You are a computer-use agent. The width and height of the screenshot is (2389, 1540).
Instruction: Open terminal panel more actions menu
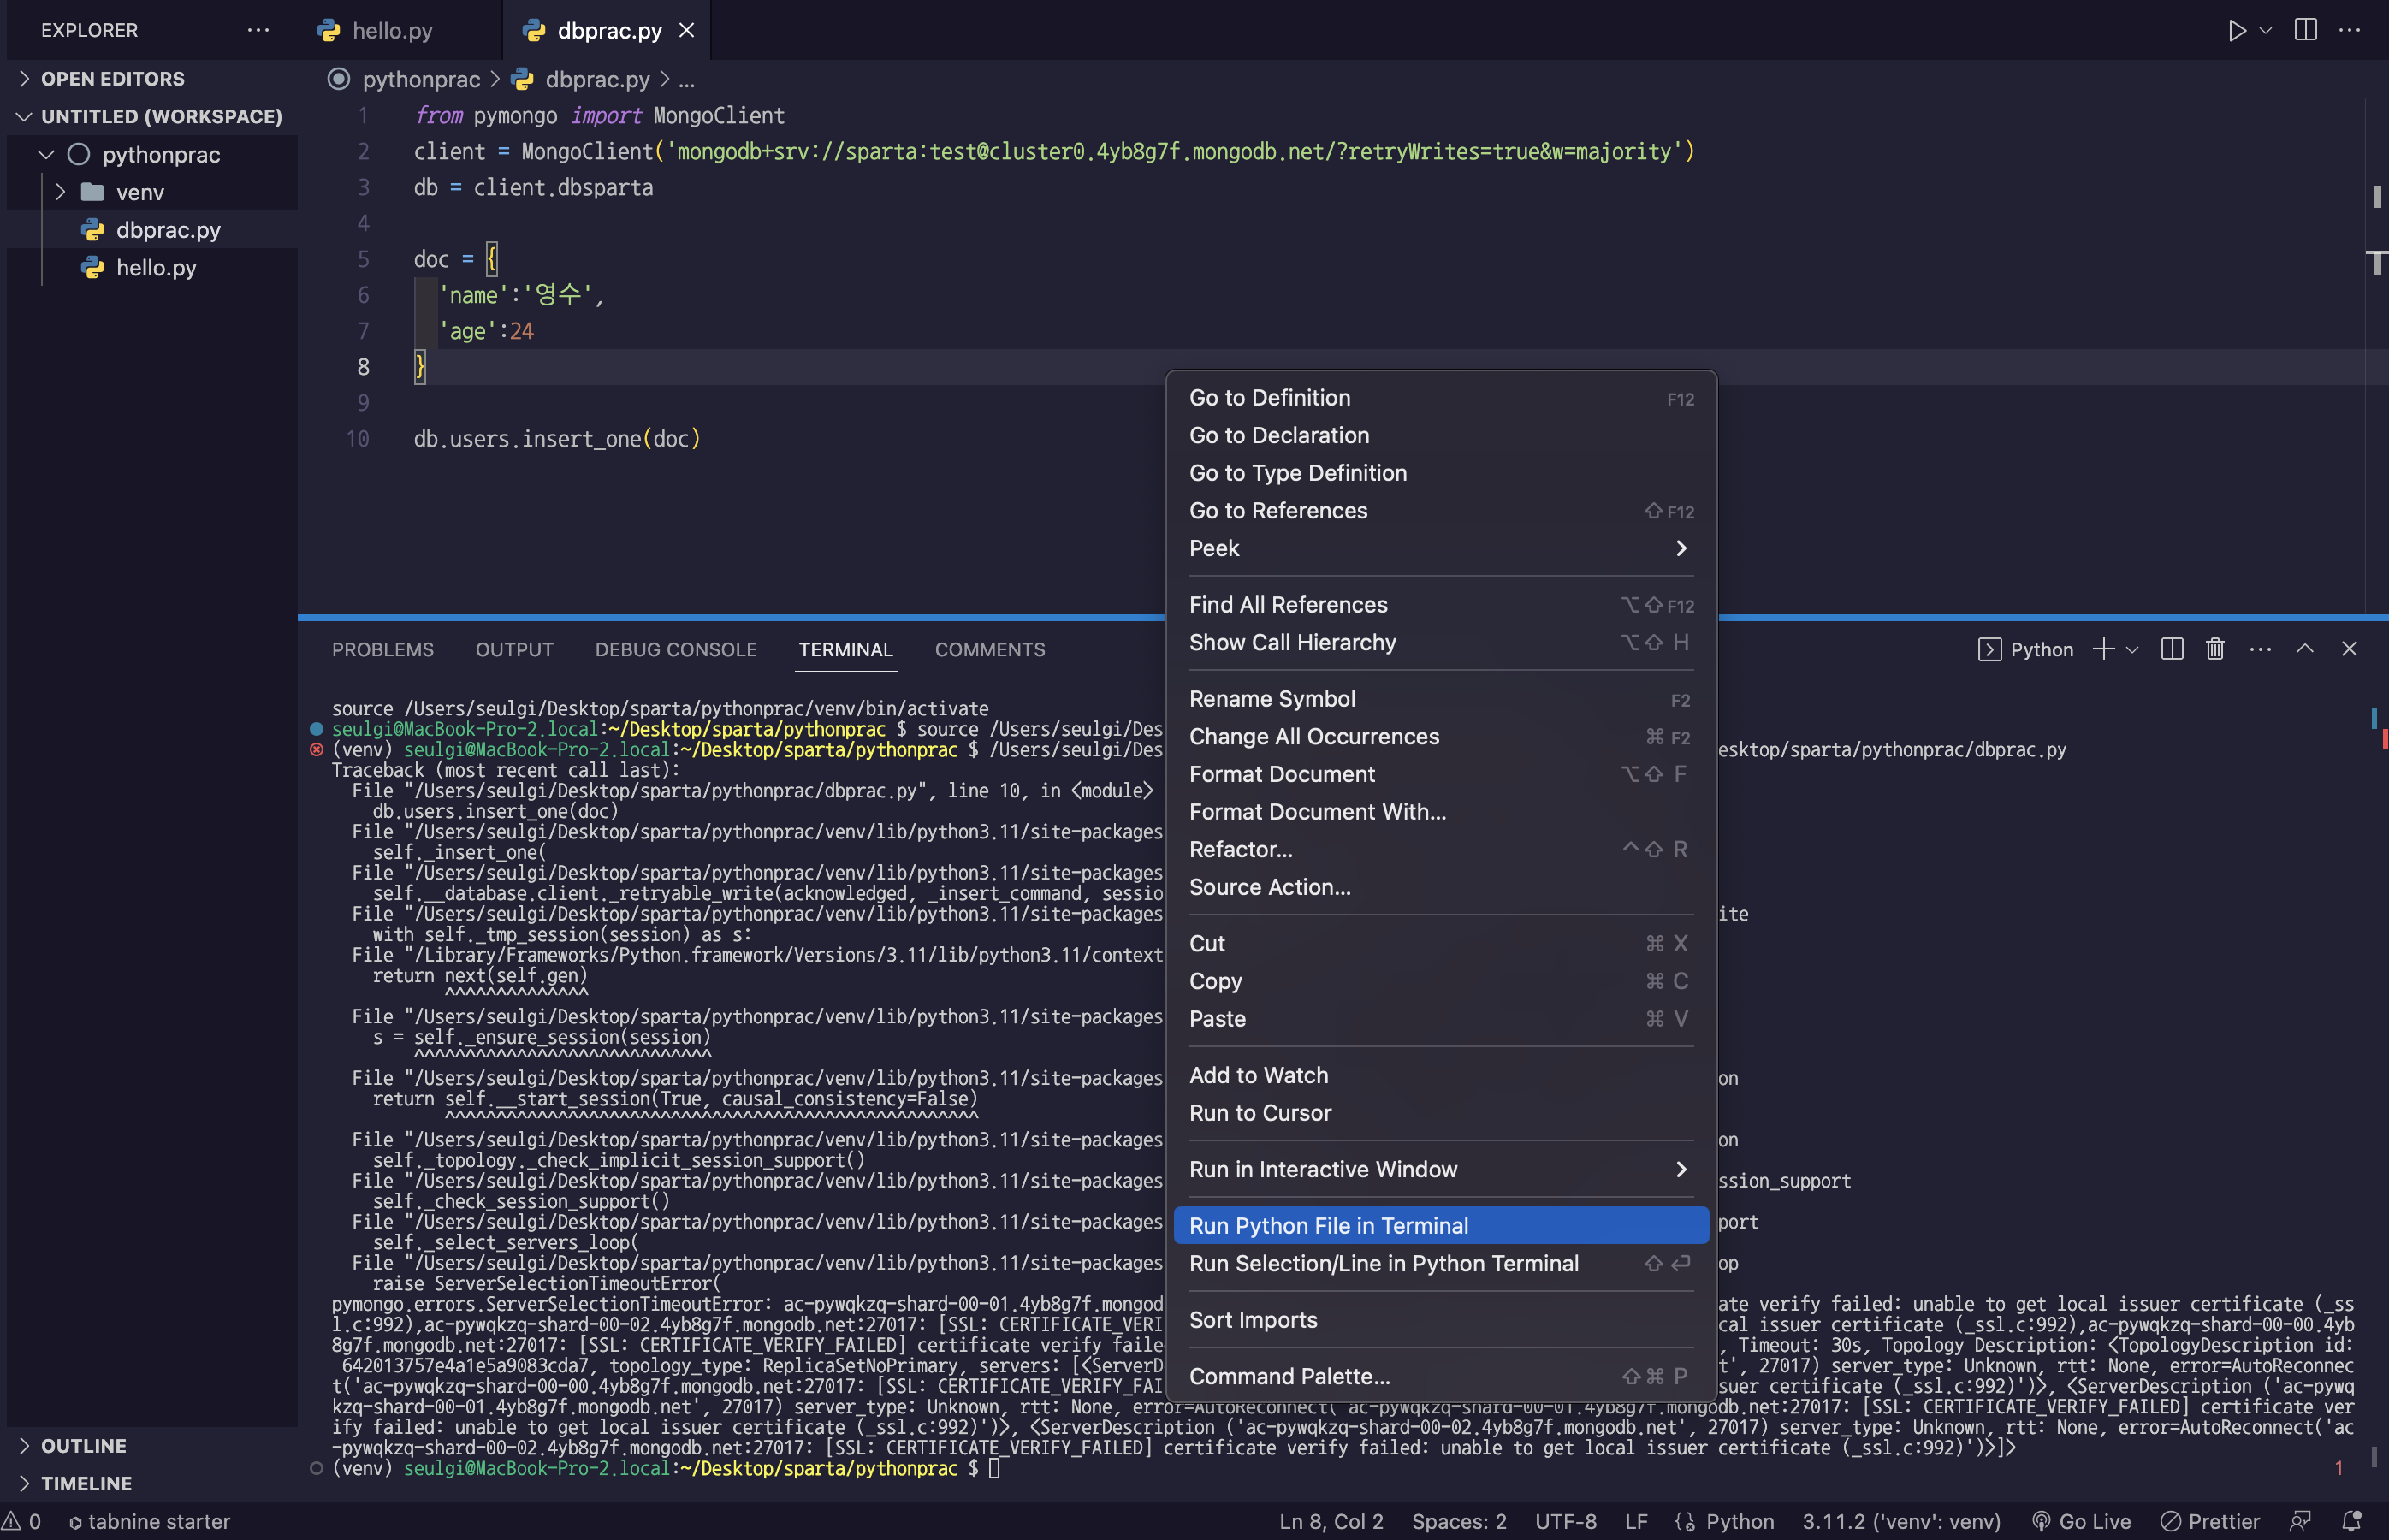[2260, 649]
